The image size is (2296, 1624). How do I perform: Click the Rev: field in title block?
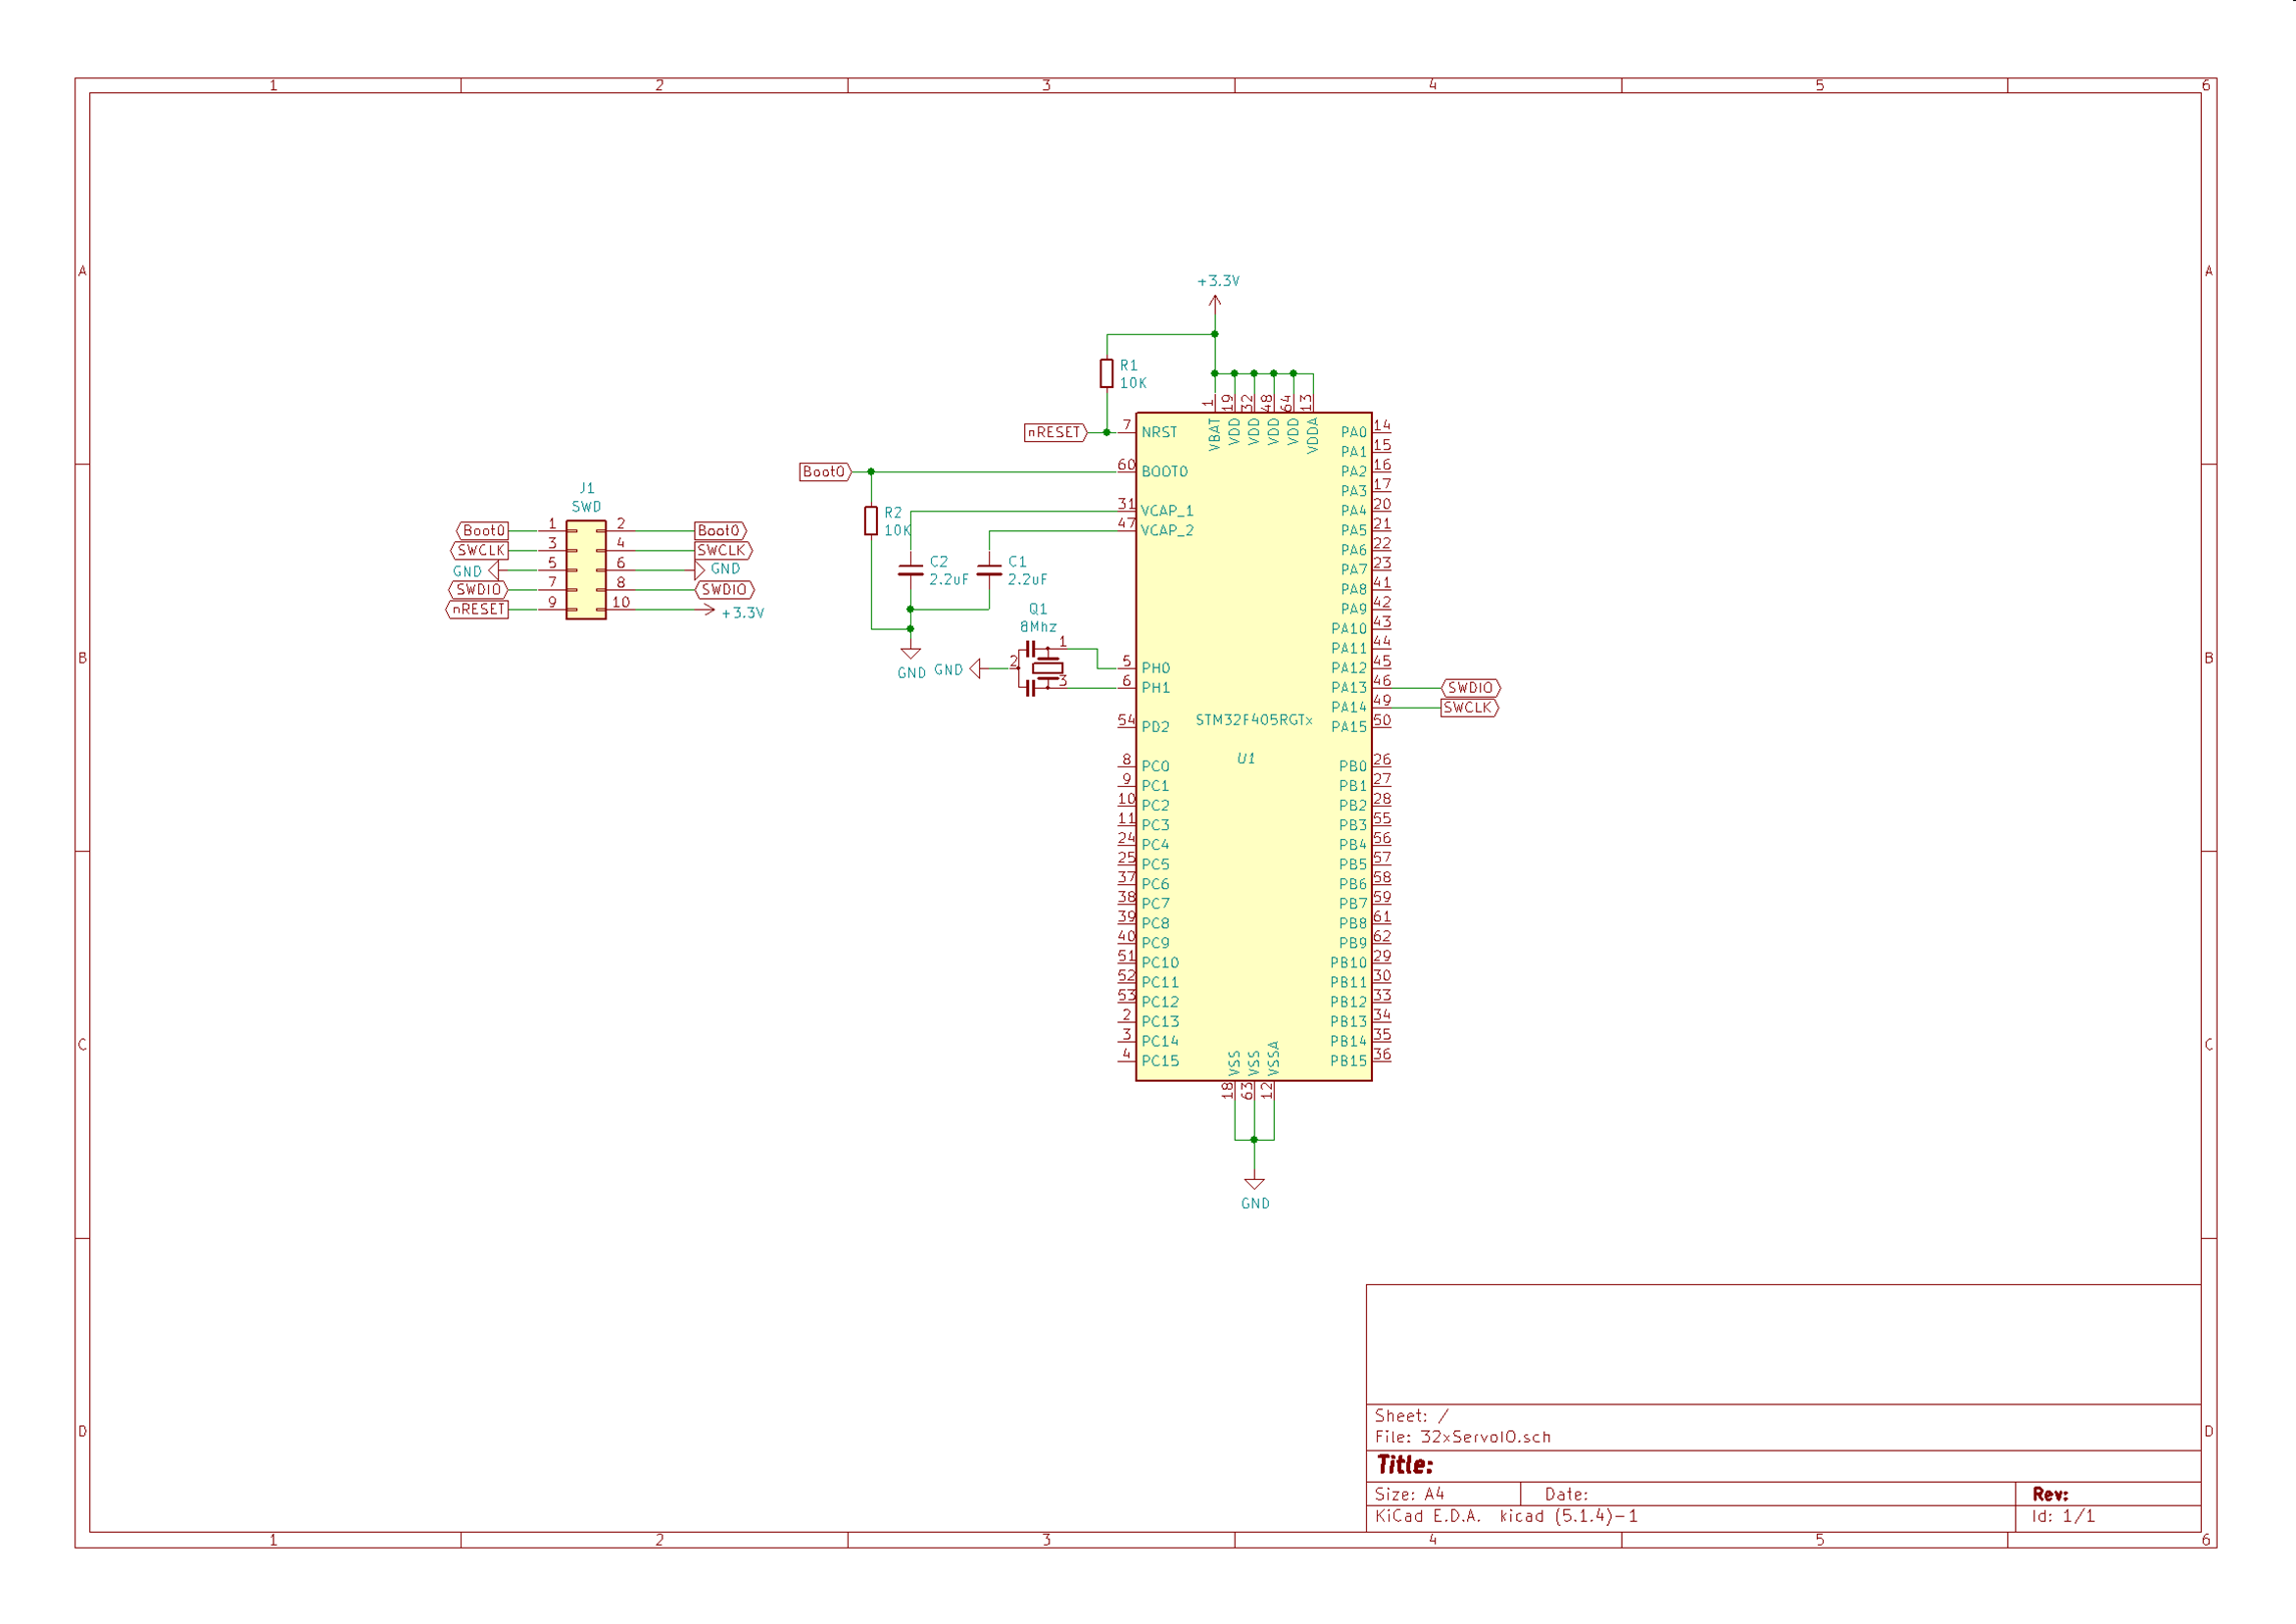tap(2049, 1494)
